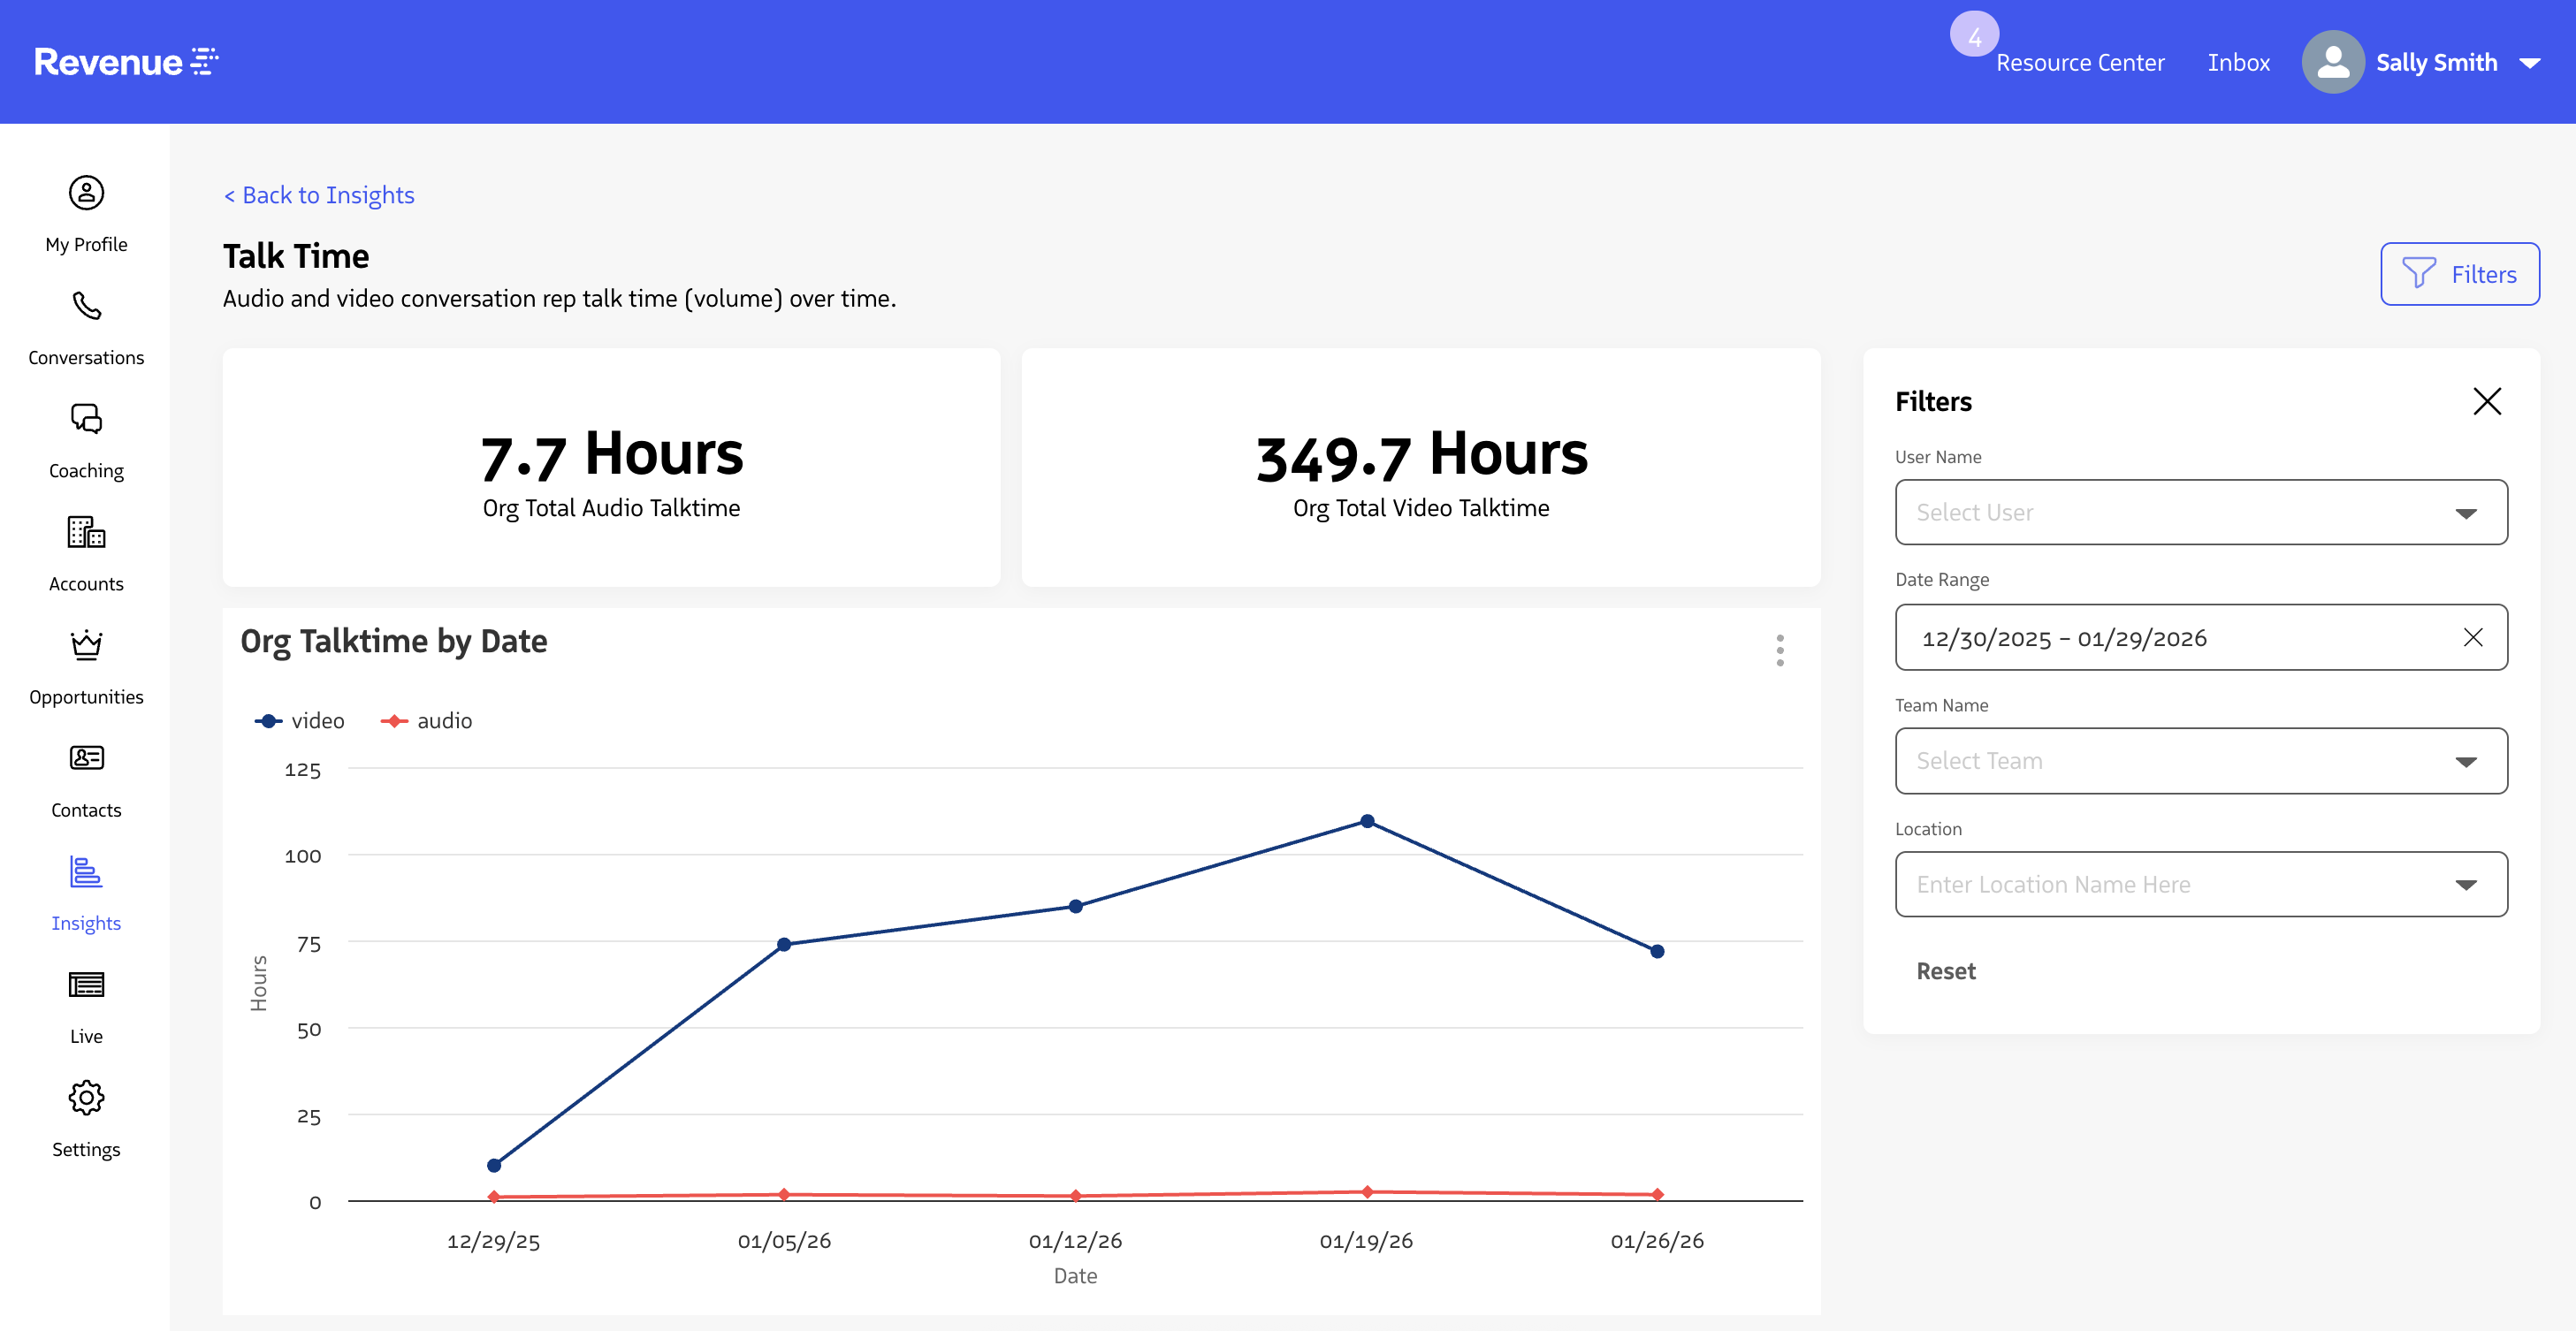
Task: Click the Opportunities crown icon
Action: point(86,645)
